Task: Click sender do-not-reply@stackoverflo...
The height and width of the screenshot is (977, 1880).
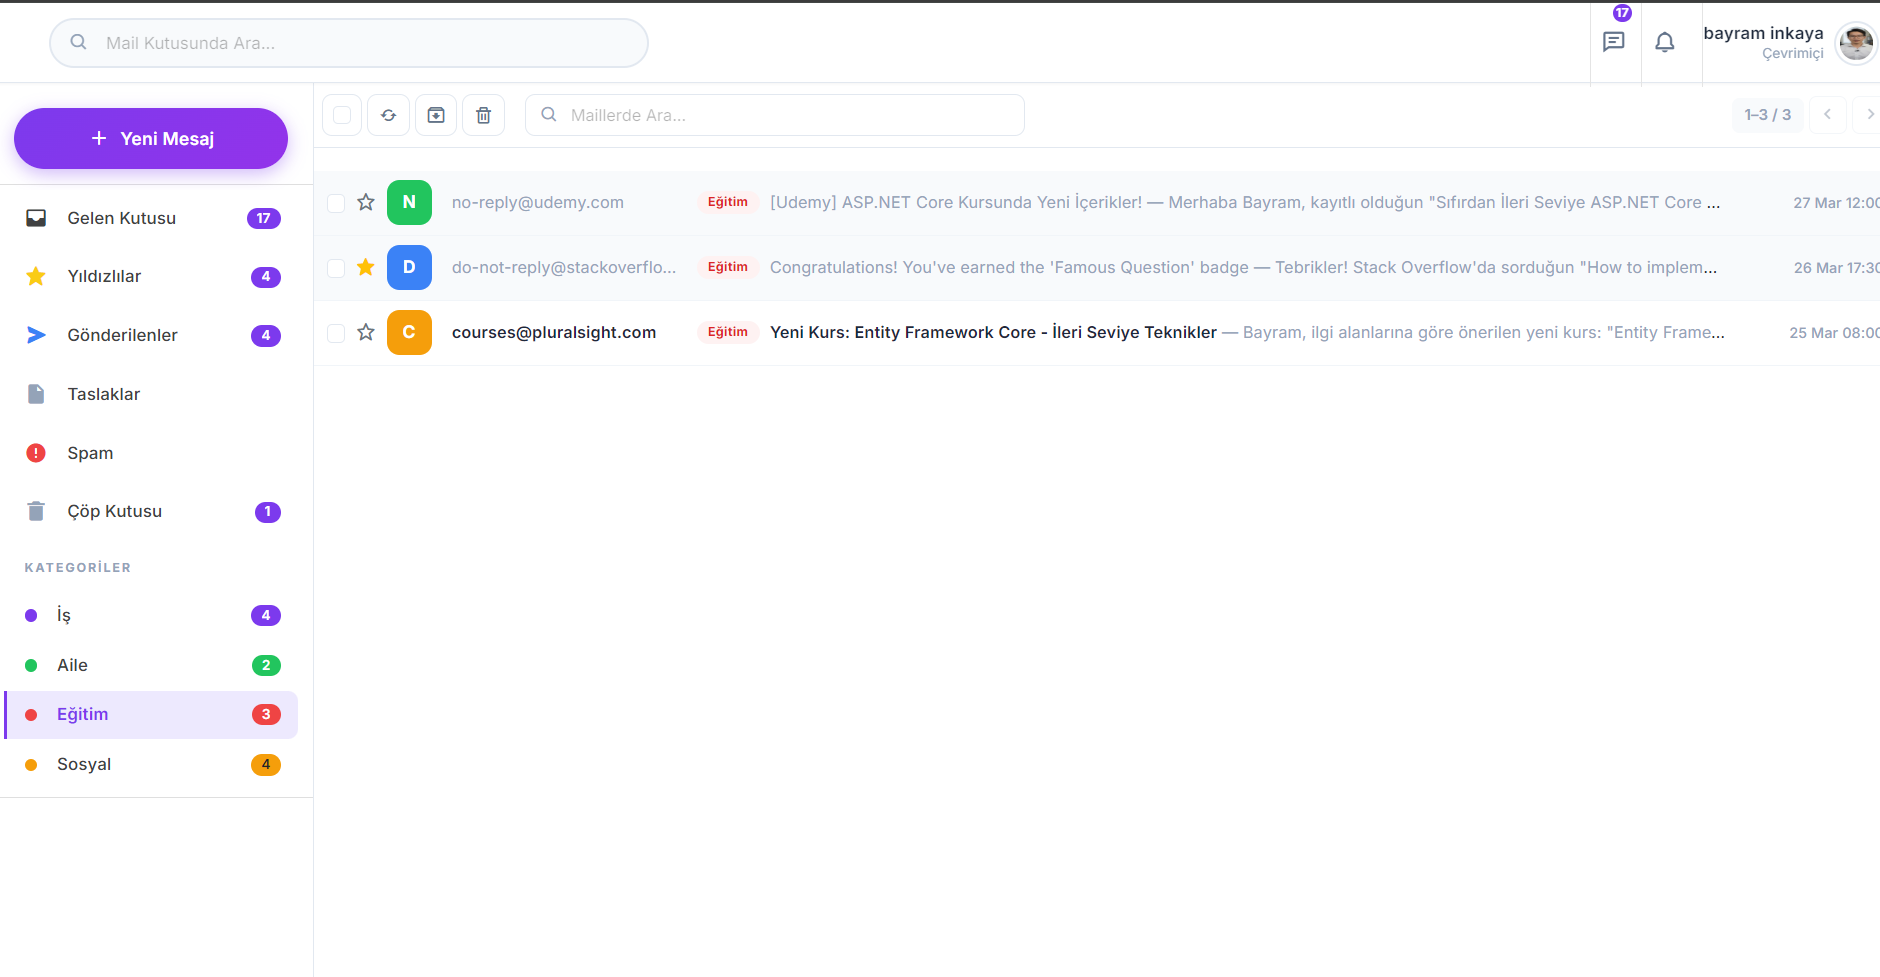Action: [x=564, y=267]
